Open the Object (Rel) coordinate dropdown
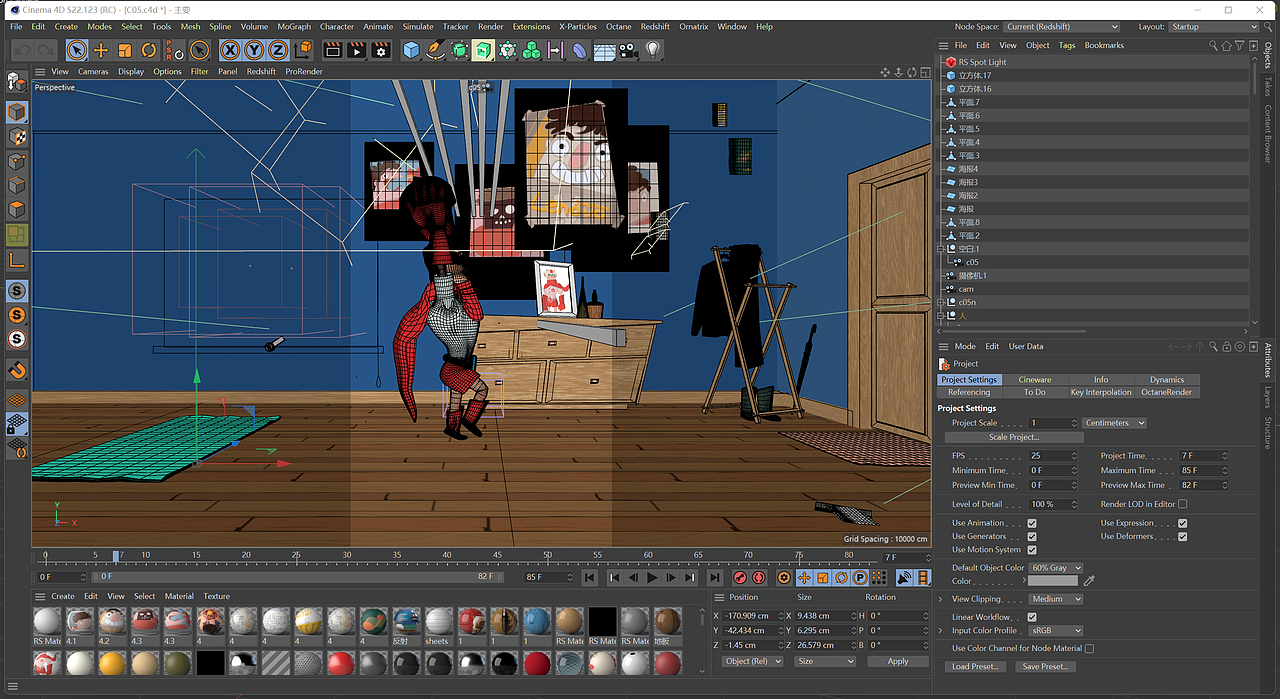This screenshot has height=699, width=1280. (753, 661)
